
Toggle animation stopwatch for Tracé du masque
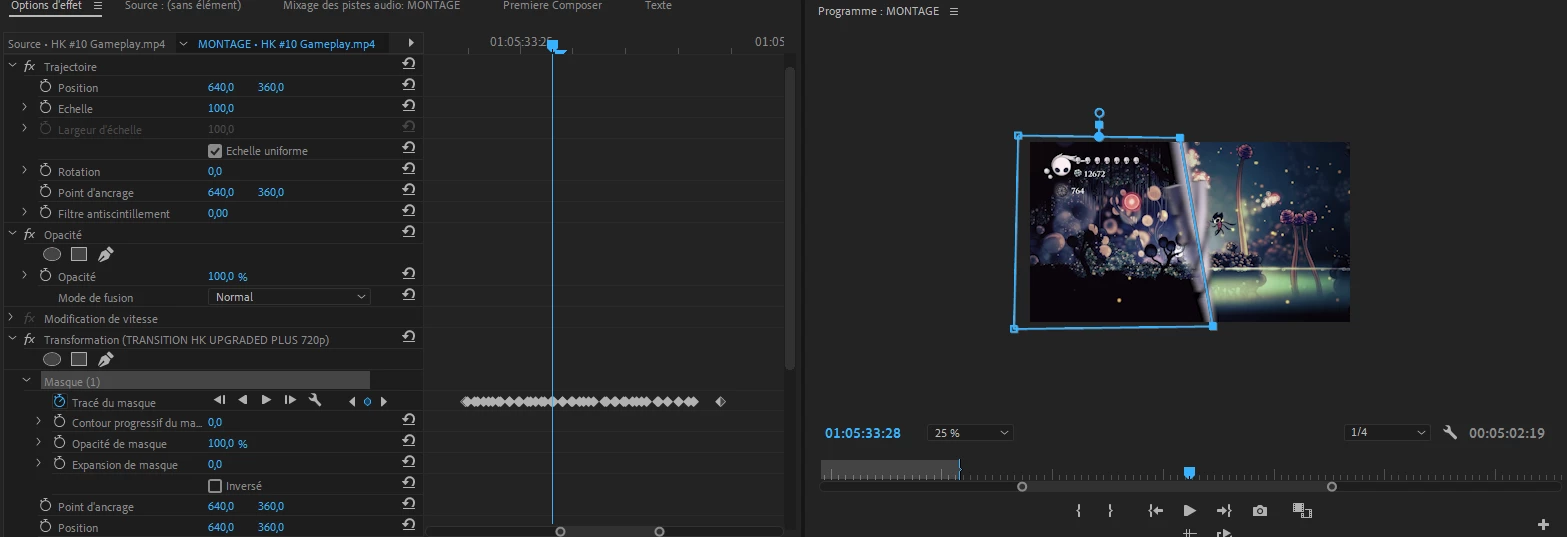[59, 401]
